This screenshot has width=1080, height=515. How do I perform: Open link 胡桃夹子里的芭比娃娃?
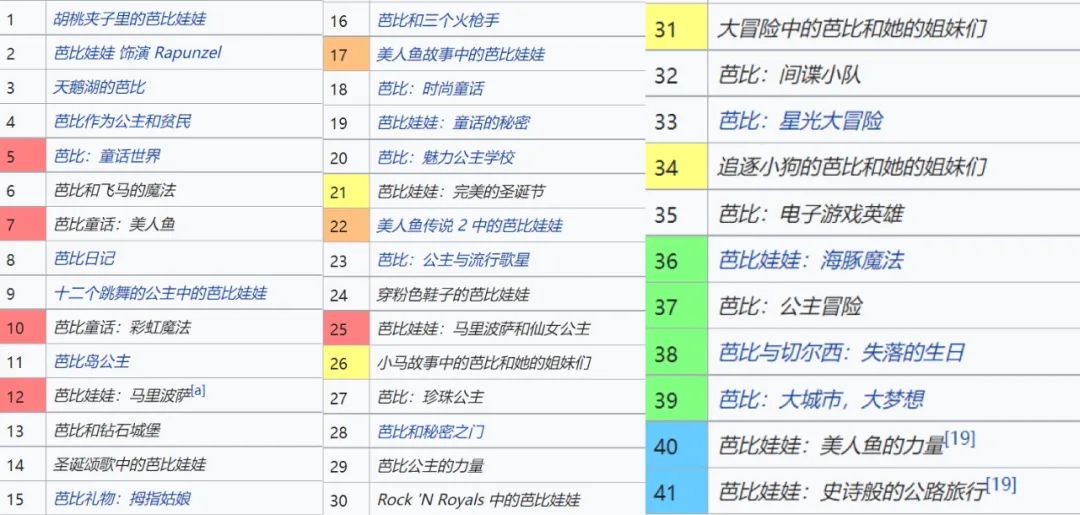(129, 19)
